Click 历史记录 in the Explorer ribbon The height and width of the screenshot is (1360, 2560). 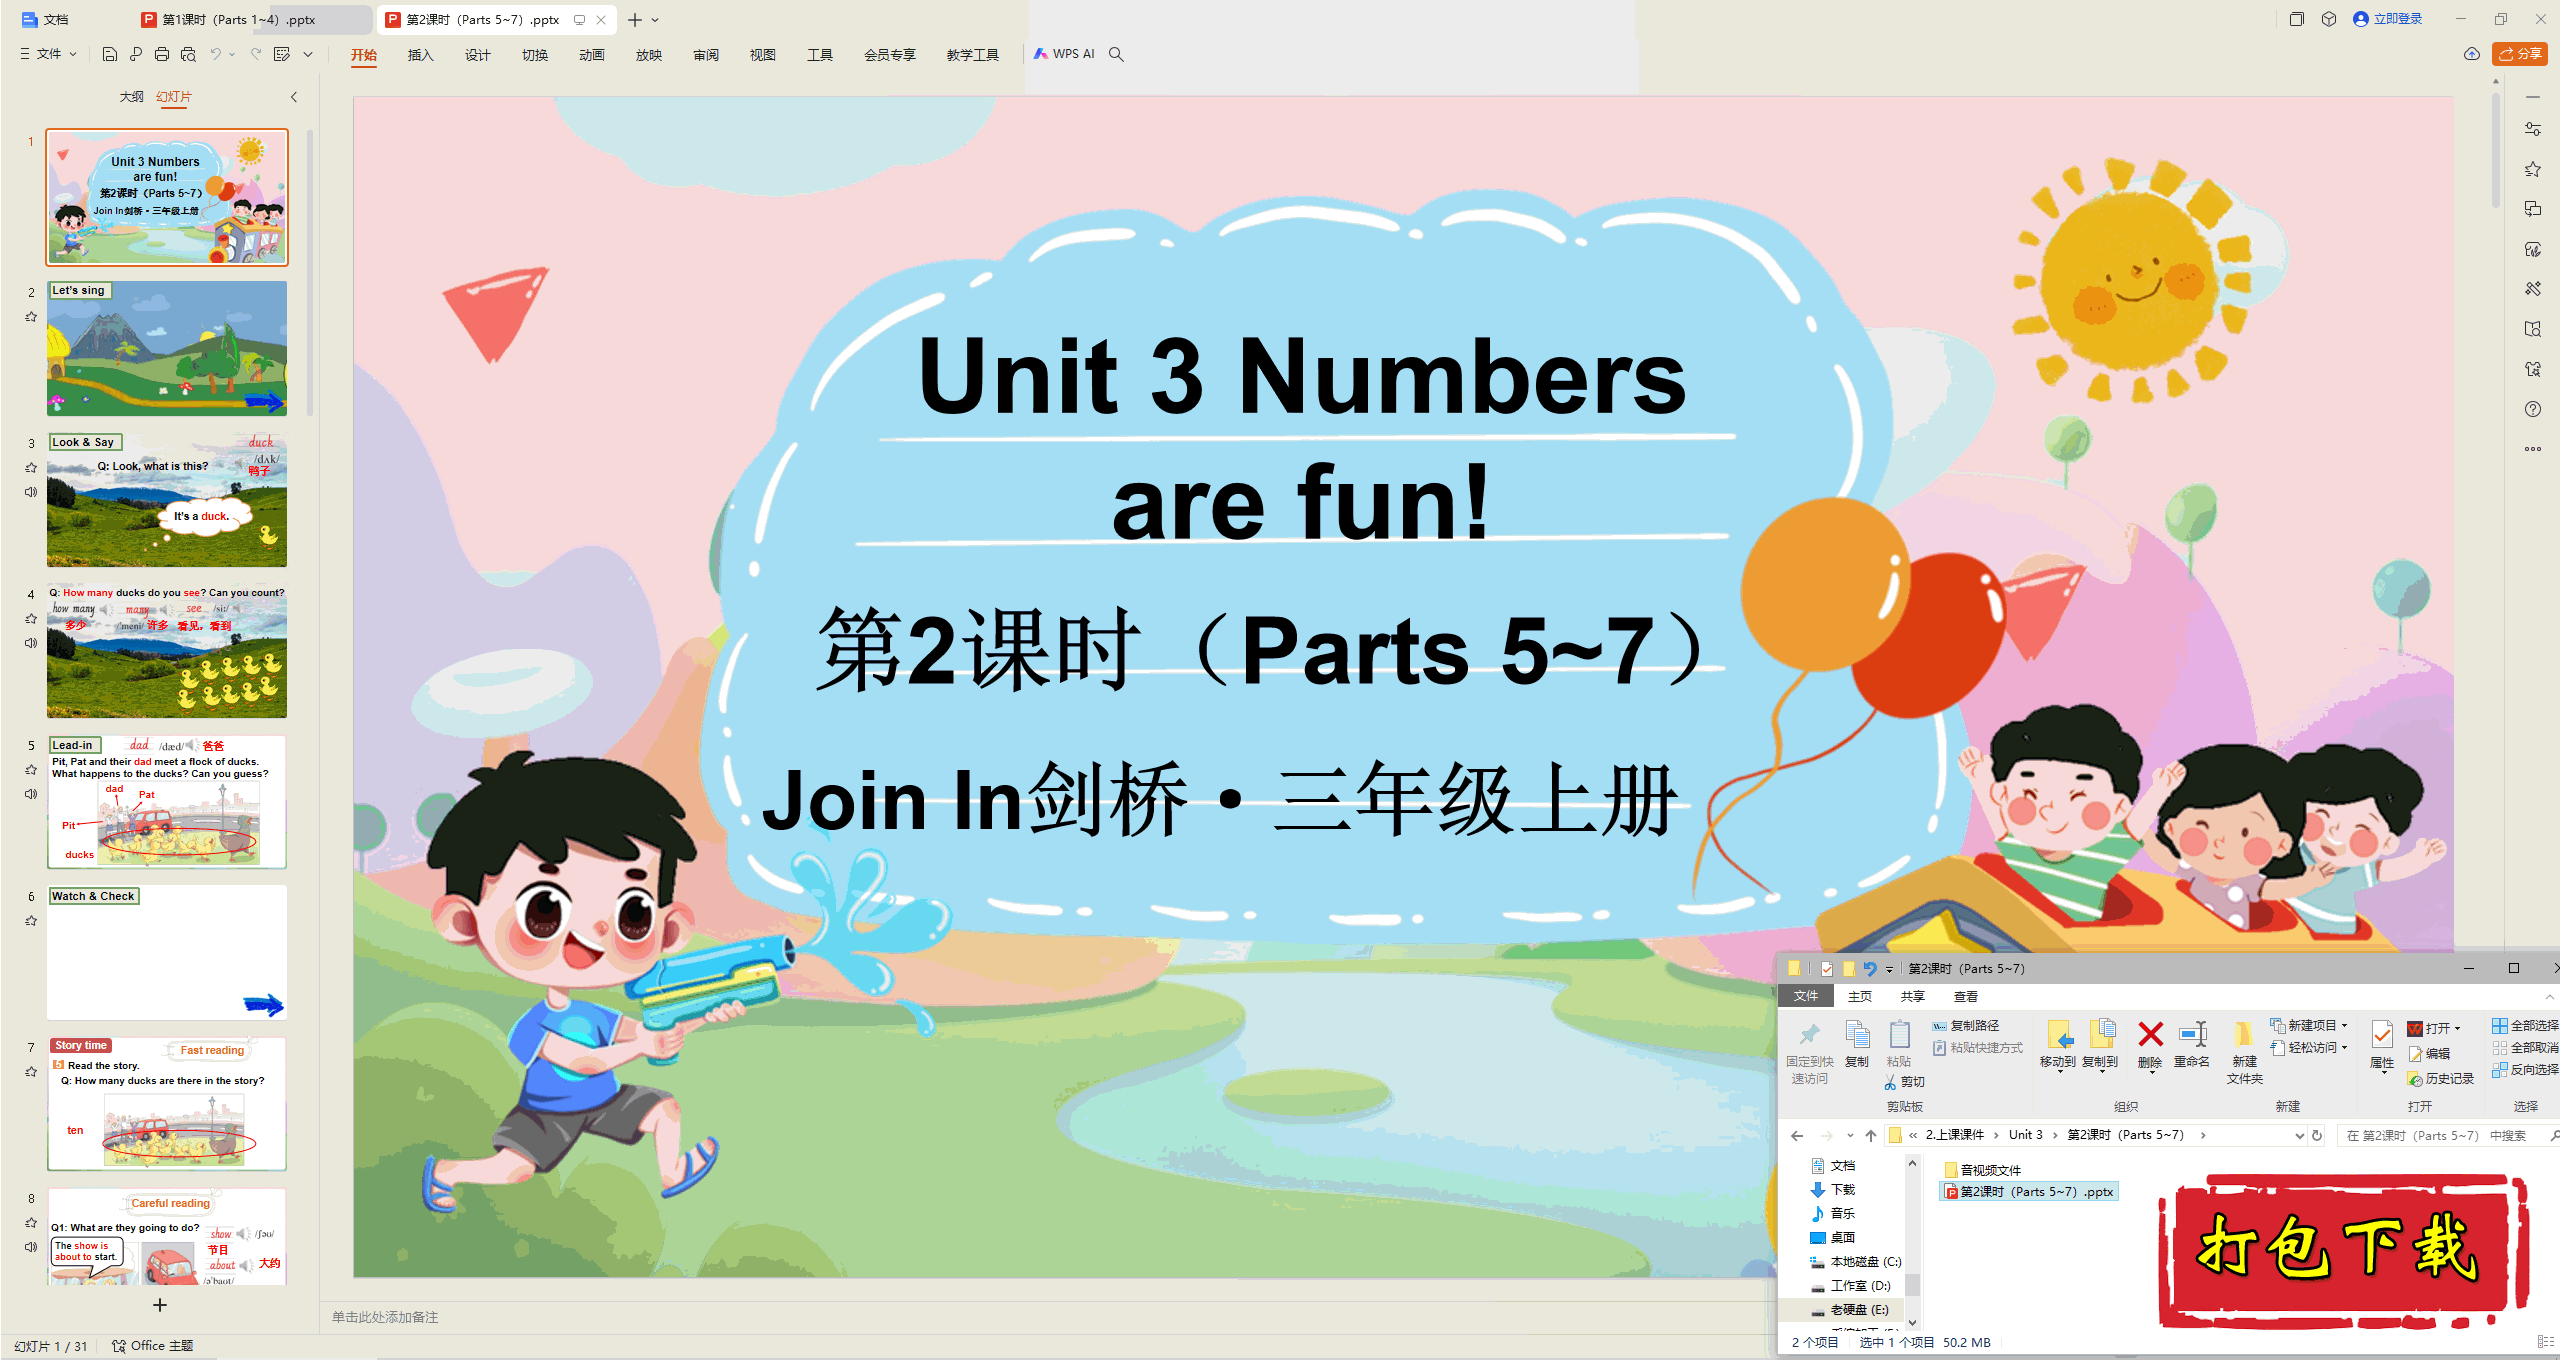pos(2441,1079)
